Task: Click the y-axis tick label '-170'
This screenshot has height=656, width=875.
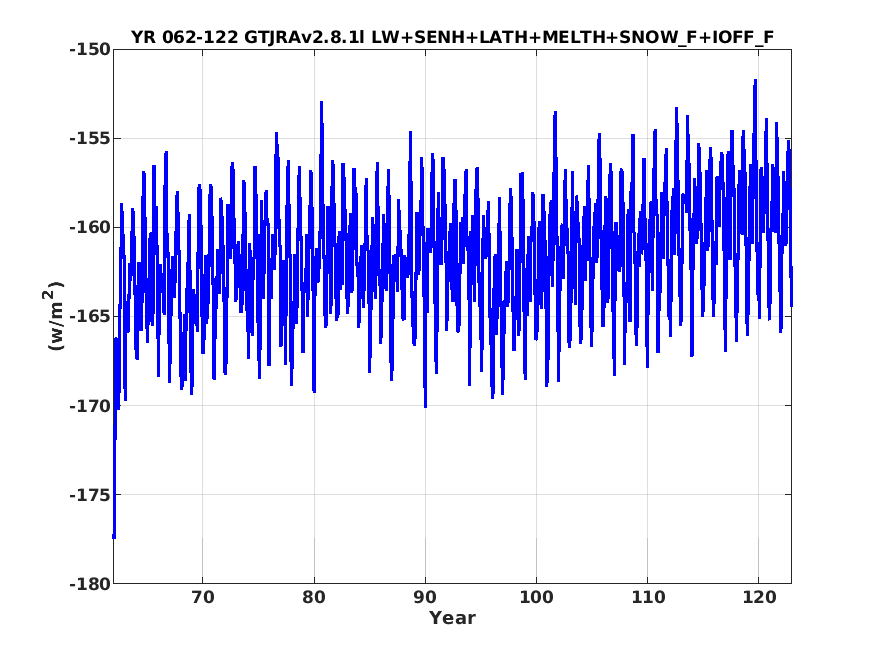Action: (x=90, y=406)
